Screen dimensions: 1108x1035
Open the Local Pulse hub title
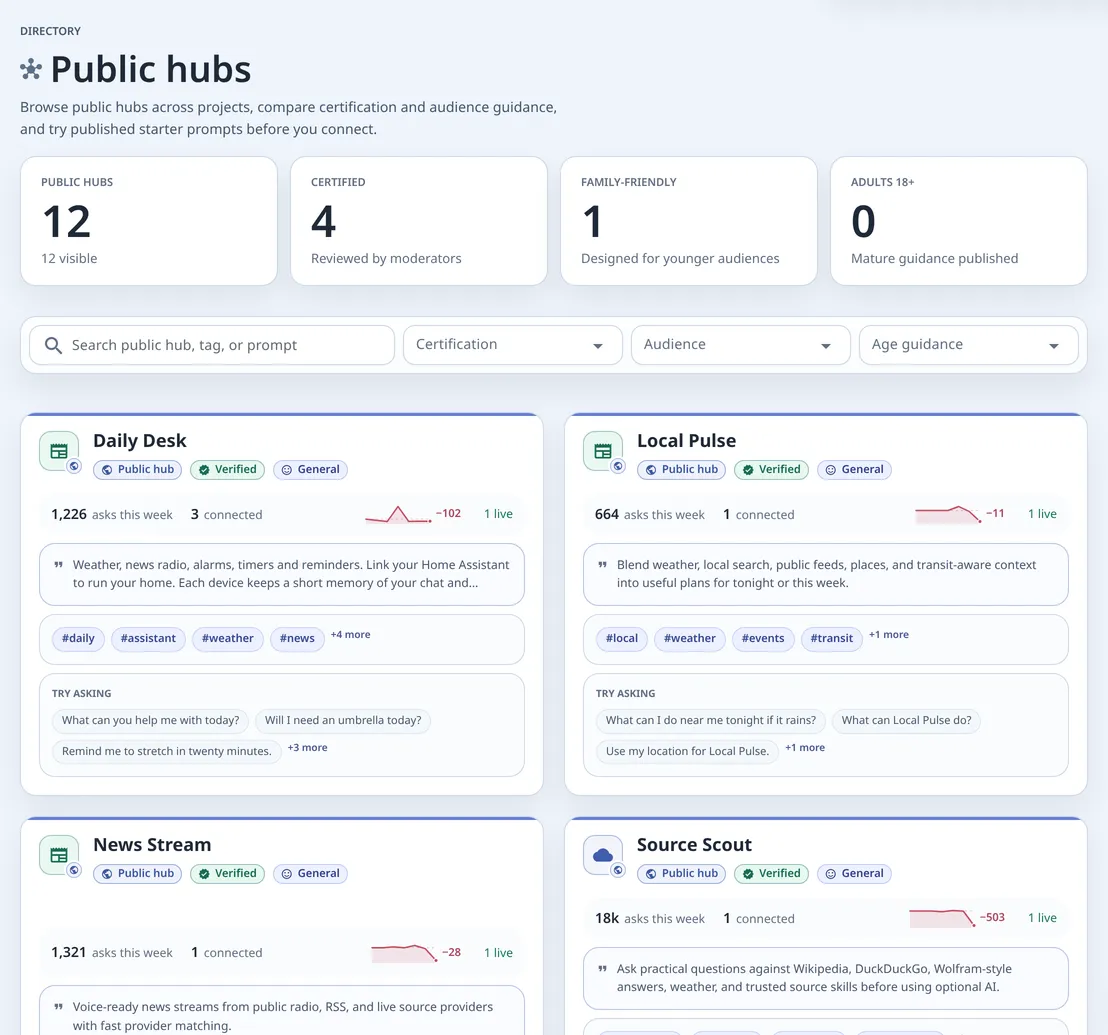coord(686,441)
